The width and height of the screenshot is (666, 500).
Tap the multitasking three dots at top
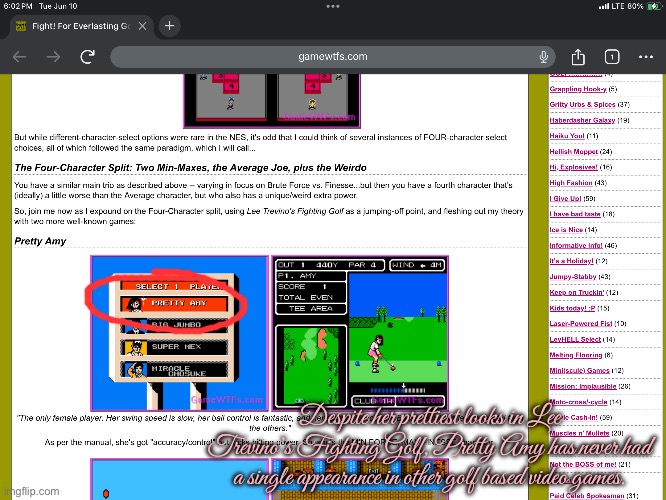pyautogui.click(x=333, y=6)
